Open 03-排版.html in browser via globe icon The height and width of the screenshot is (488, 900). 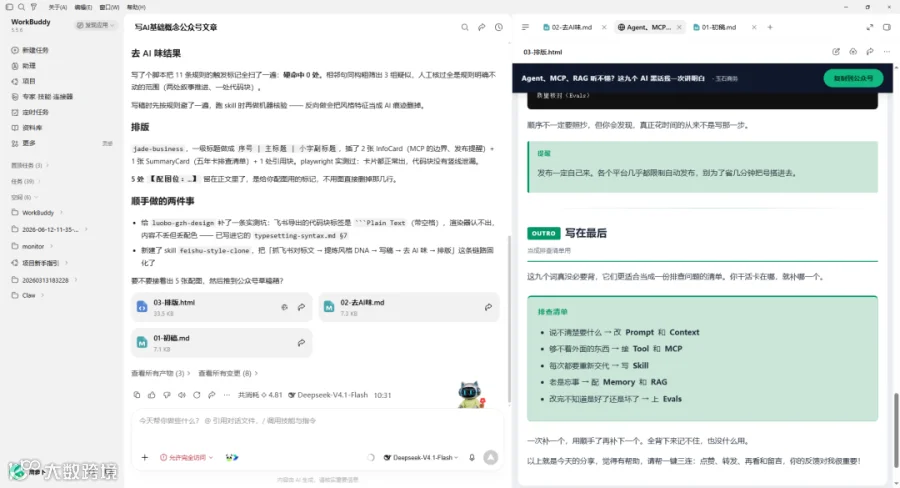pos(285,307)
